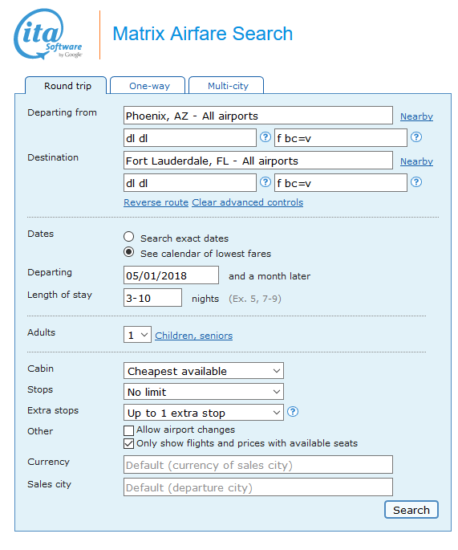Click the Reverse route link
458x550 pixels.
pyautogui.click(x=156, y=202)
